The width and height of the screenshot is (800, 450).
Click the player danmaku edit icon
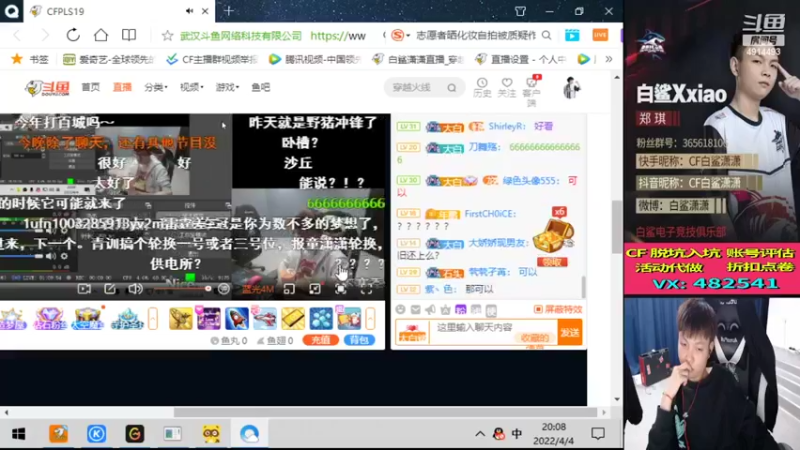point(110,289)
